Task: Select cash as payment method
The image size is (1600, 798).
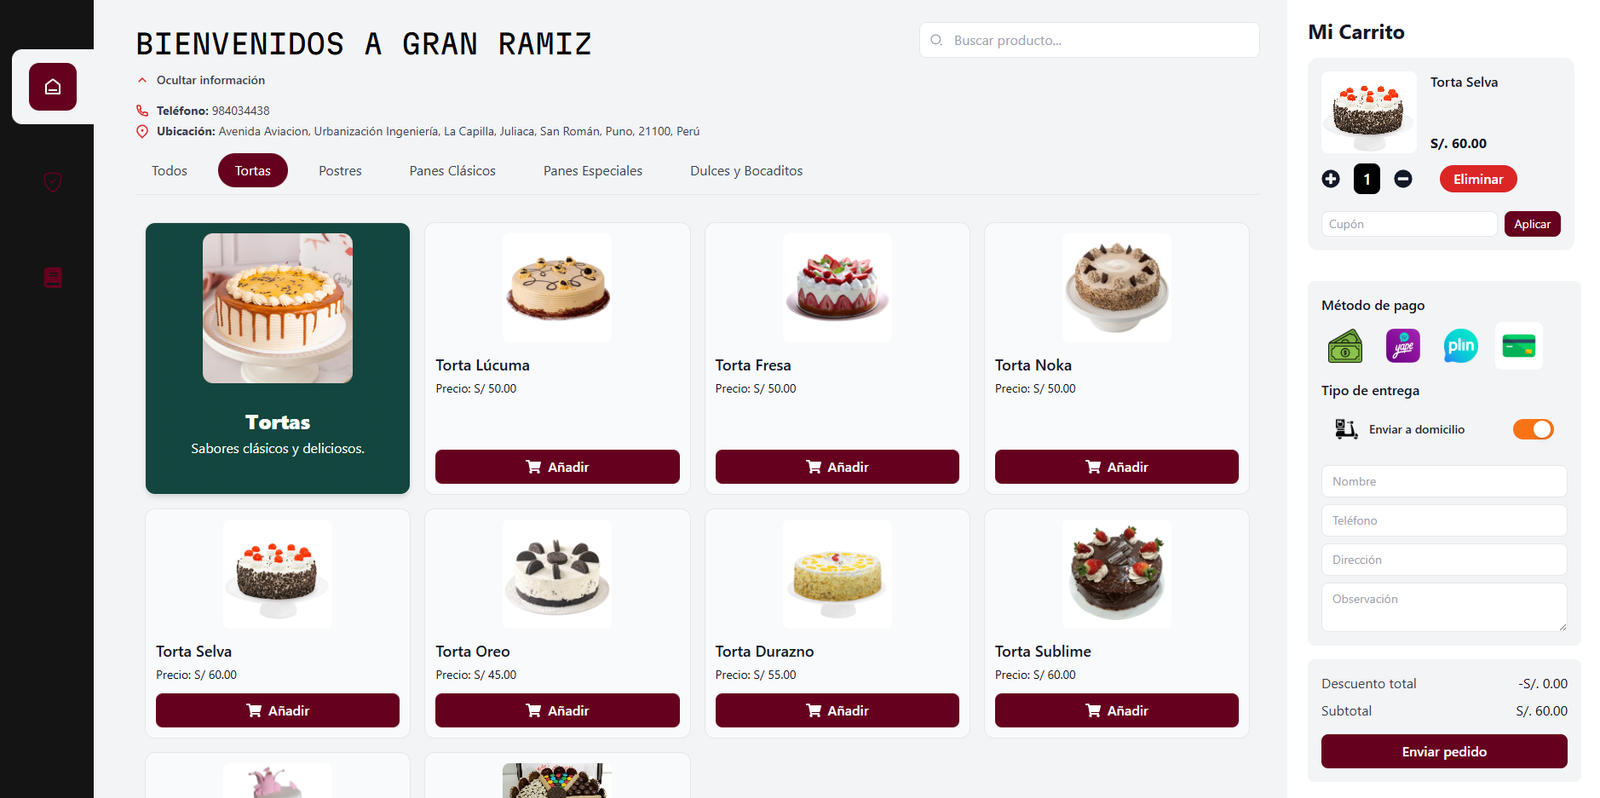Action: 1345,346
